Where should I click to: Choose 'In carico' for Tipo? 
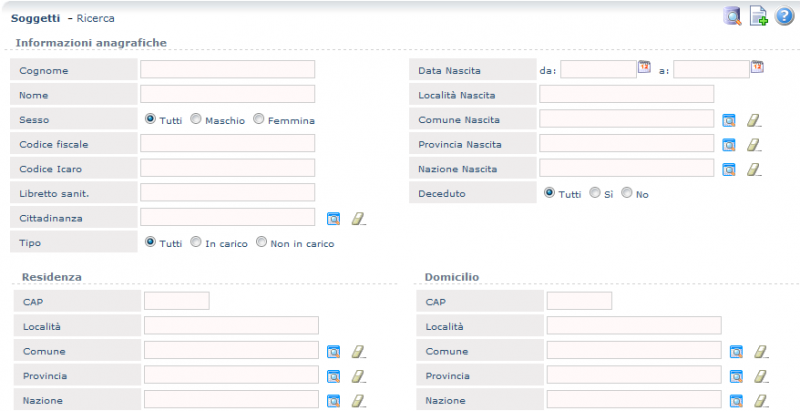[x=196, y=242]
